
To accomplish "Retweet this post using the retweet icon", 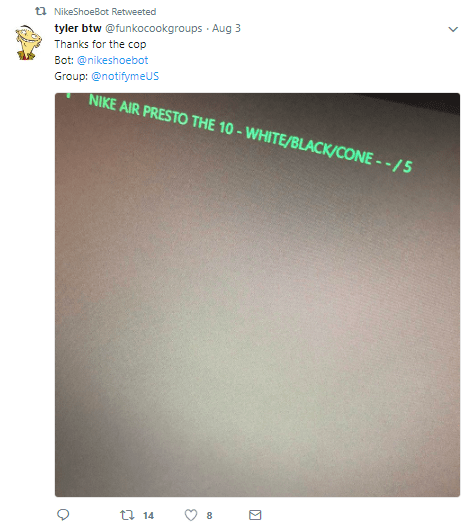I will pos(127,515).
